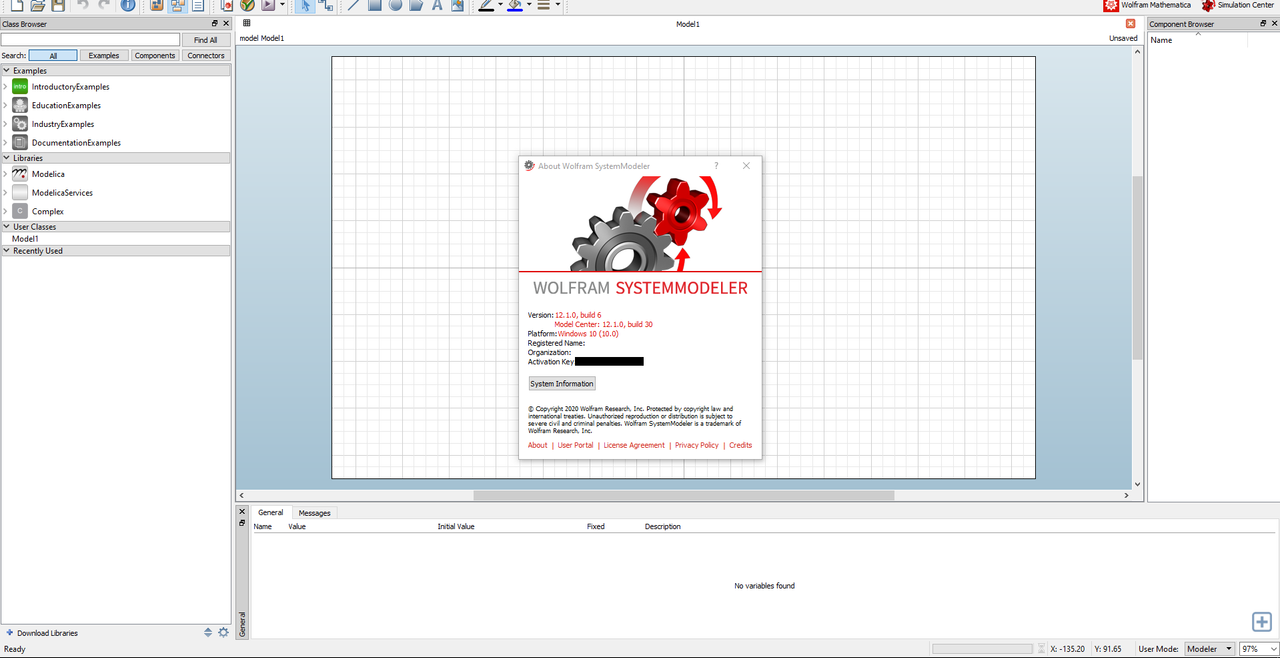Switch to the General tab

(x=270, y=512)
